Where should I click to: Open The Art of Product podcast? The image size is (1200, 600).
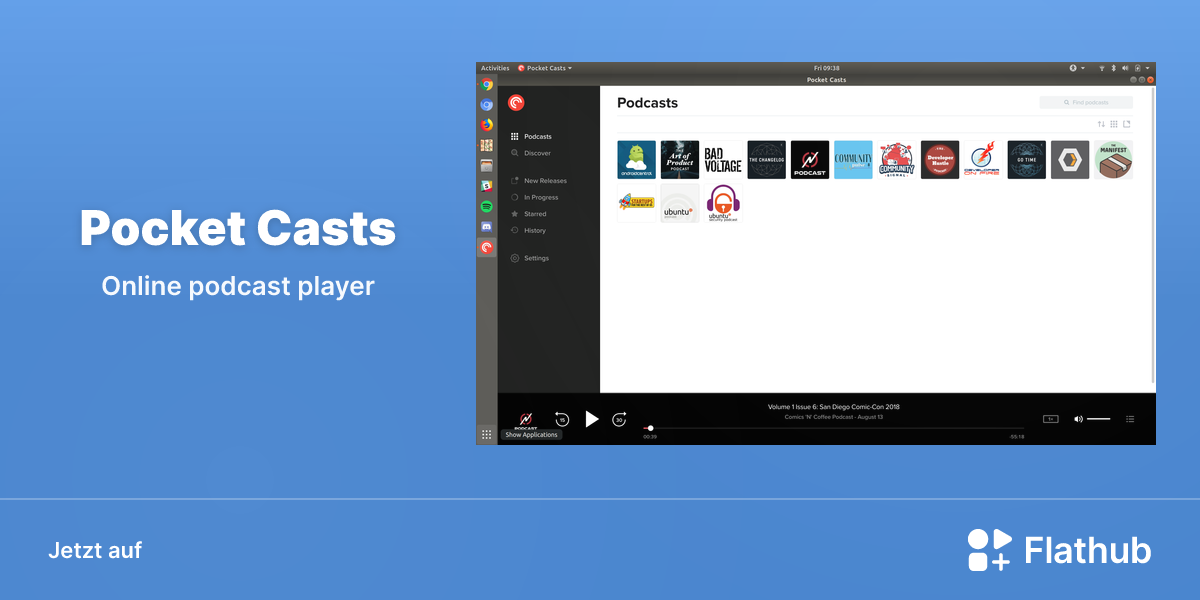point(680,160)
